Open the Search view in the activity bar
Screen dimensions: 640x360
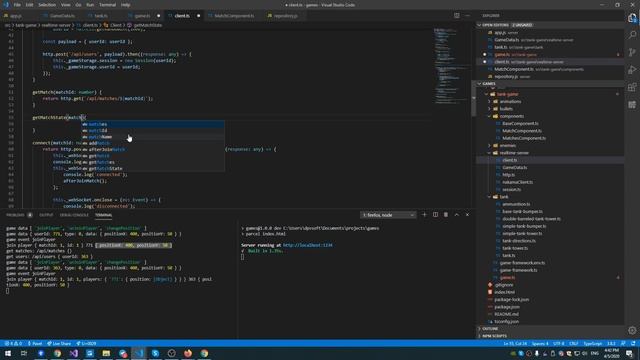pos(632,35)
